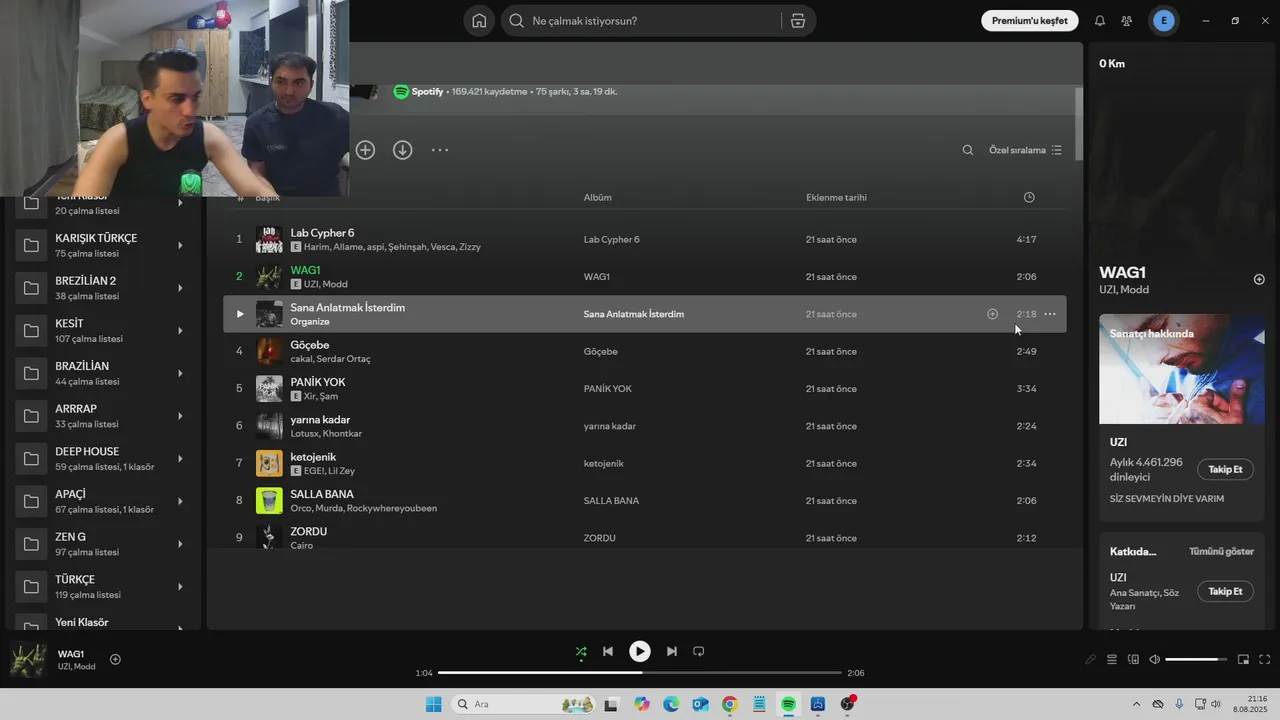Click the Premium'u keşfet button
Image resolution: width=1280 pixels, height=720 pixels.
1030,21
